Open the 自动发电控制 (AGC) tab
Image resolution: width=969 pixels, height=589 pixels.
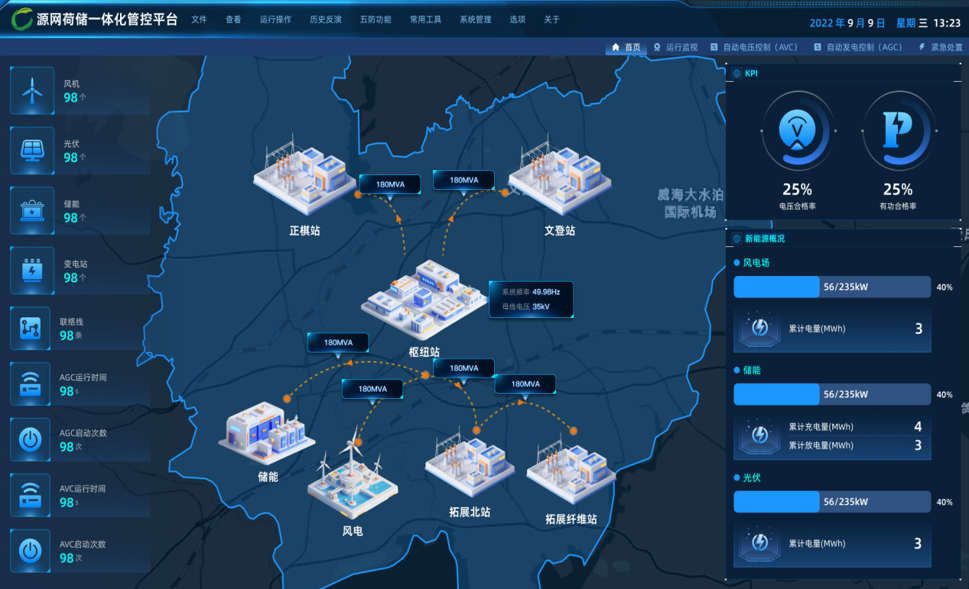pos(858,47)
